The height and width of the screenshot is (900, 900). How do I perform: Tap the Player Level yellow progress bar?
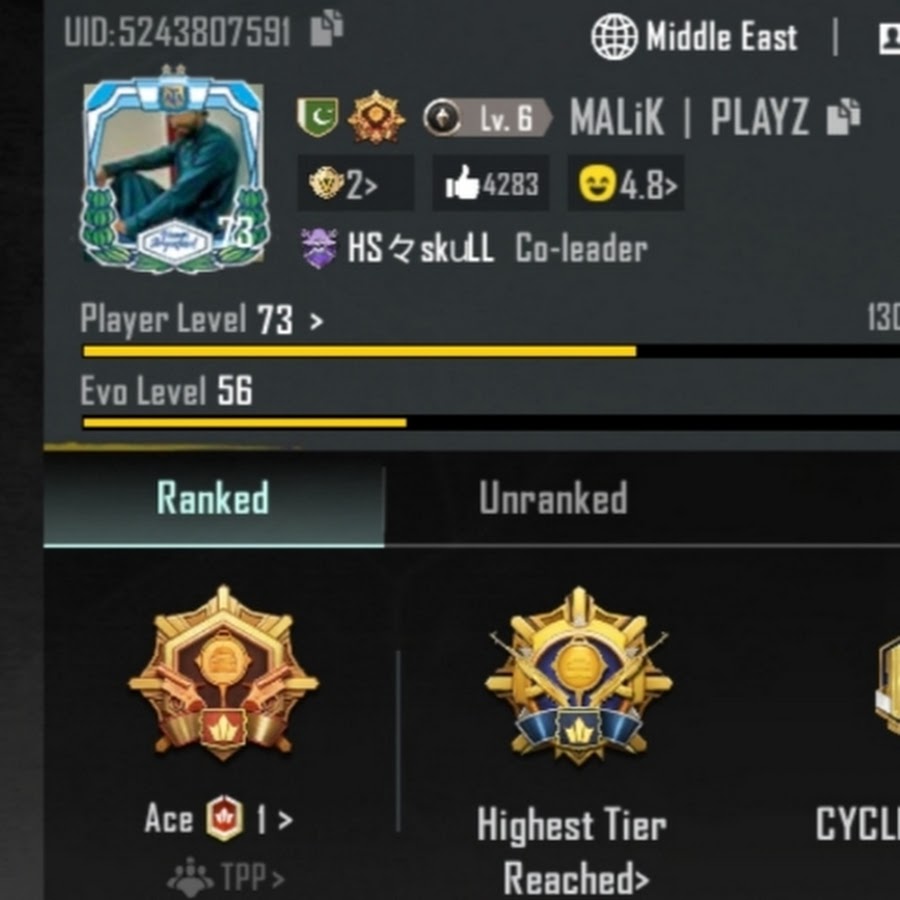491,351
